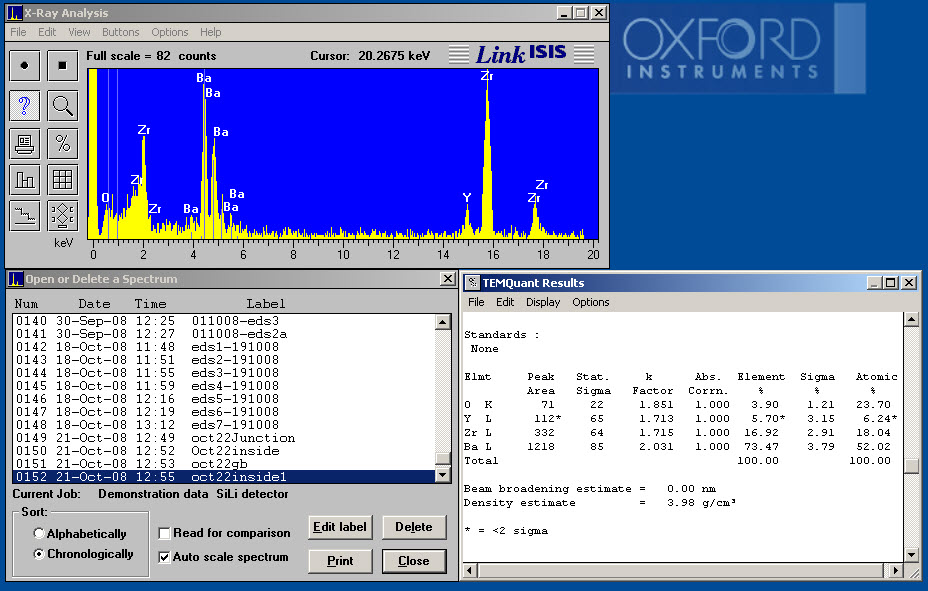Viewport: 928px width, 591px height.
Task: Click TEMQuant horizontal scroll left arrow
Action: point(471,571)
